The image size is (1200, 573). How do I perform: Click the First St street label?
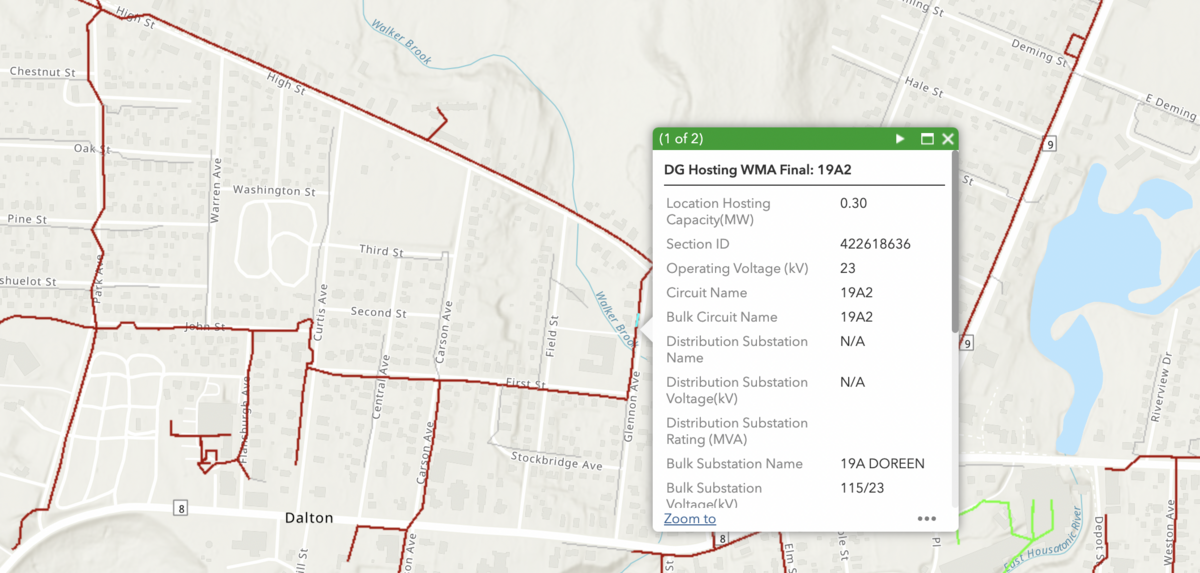pos(525,384)
